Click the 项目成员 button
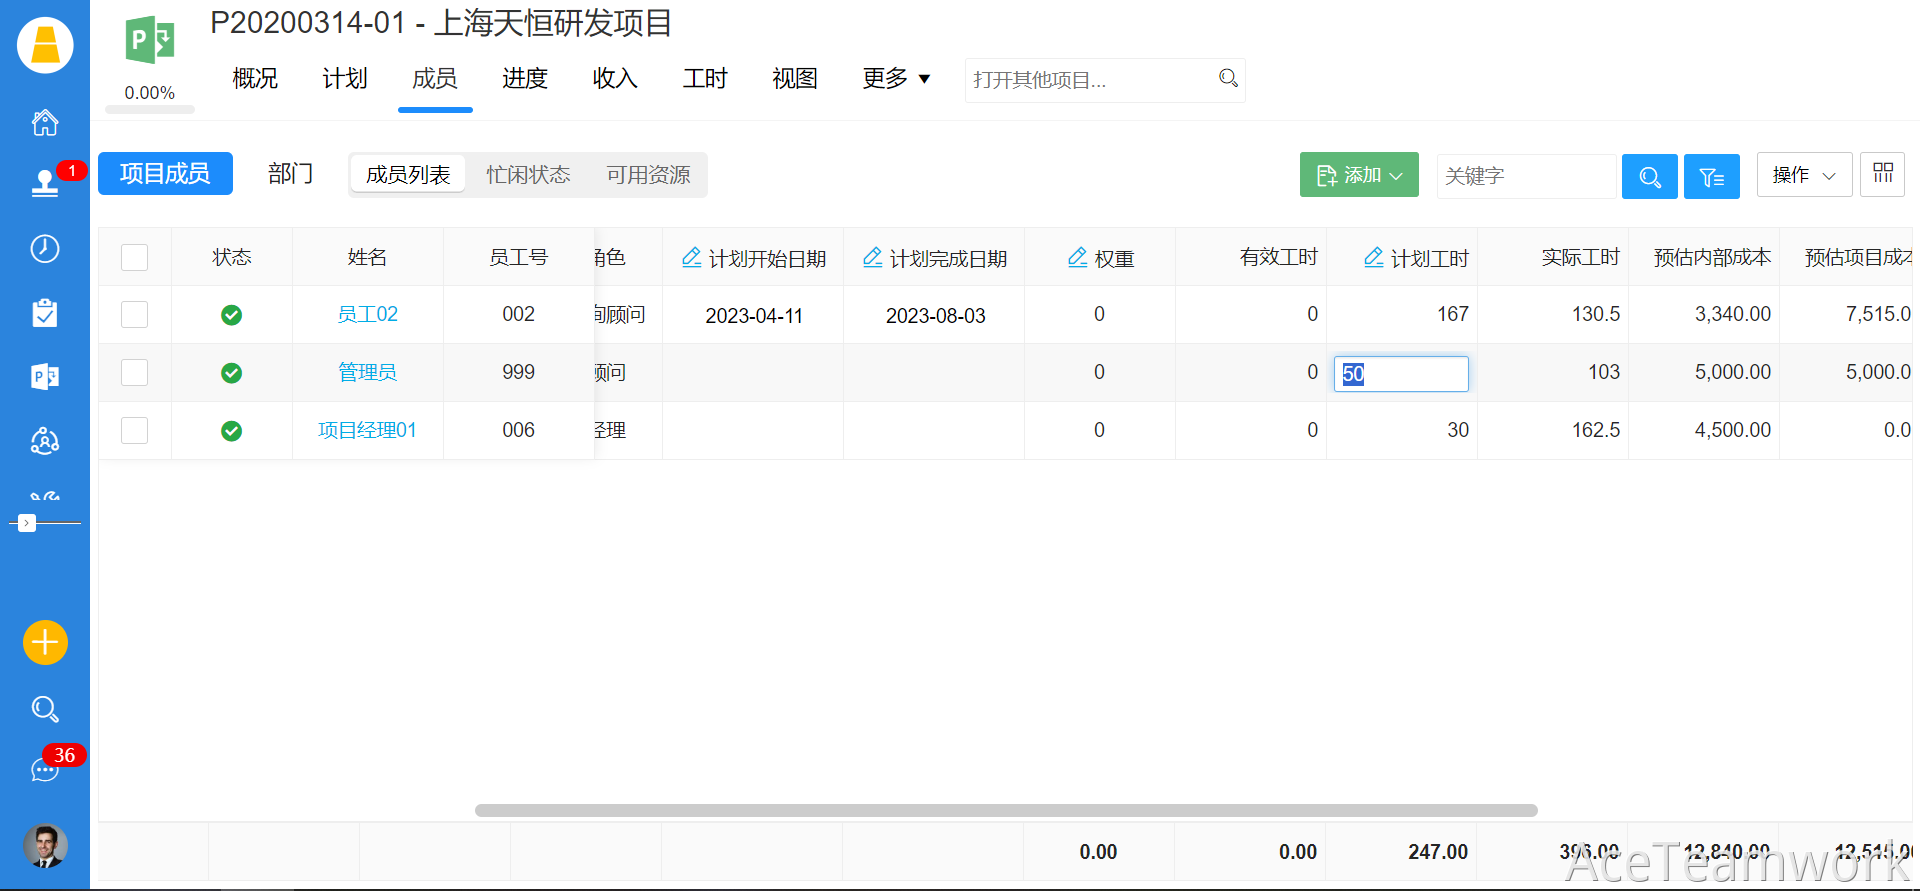The image size is (1920, 891). click(x=165, y=174)
